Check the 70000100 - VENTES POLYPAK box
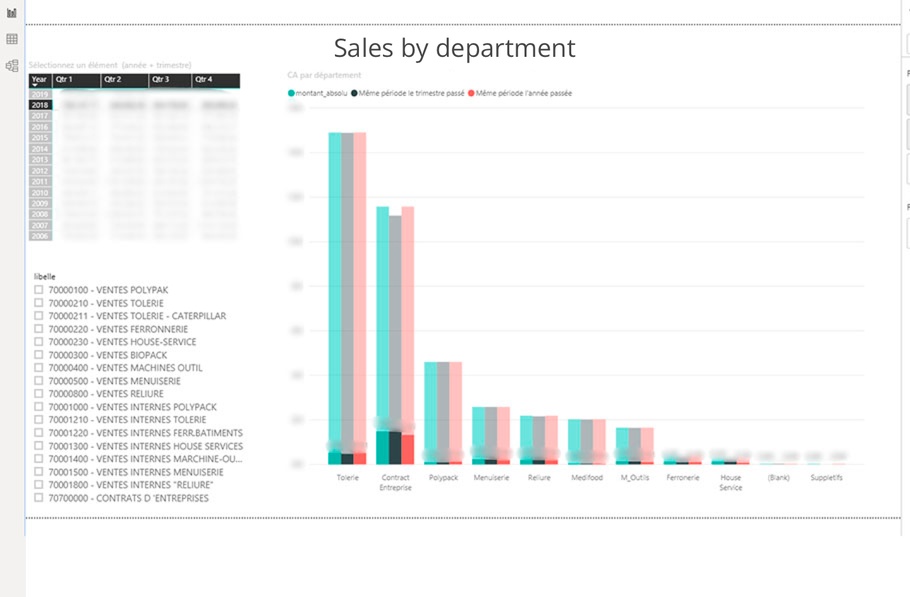 coord(39,290)
